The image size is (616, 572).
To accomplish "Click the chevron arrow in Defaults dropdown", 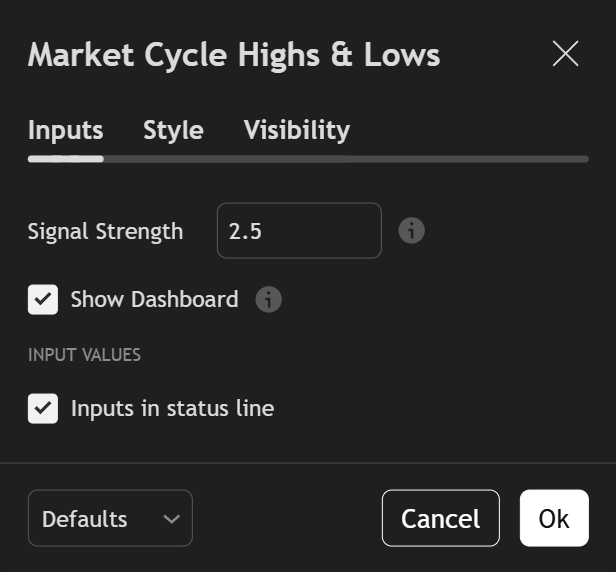I will pos(171,519).
